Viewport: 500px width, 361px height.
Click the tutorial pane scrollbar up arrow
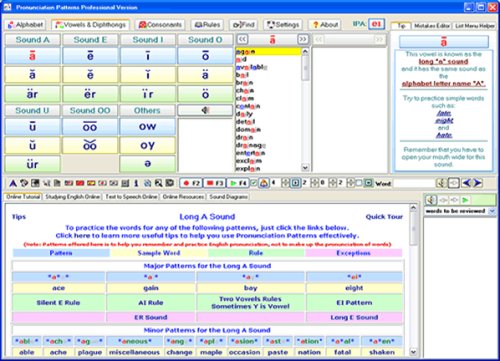pyautogui.click(x=413, y=208)
